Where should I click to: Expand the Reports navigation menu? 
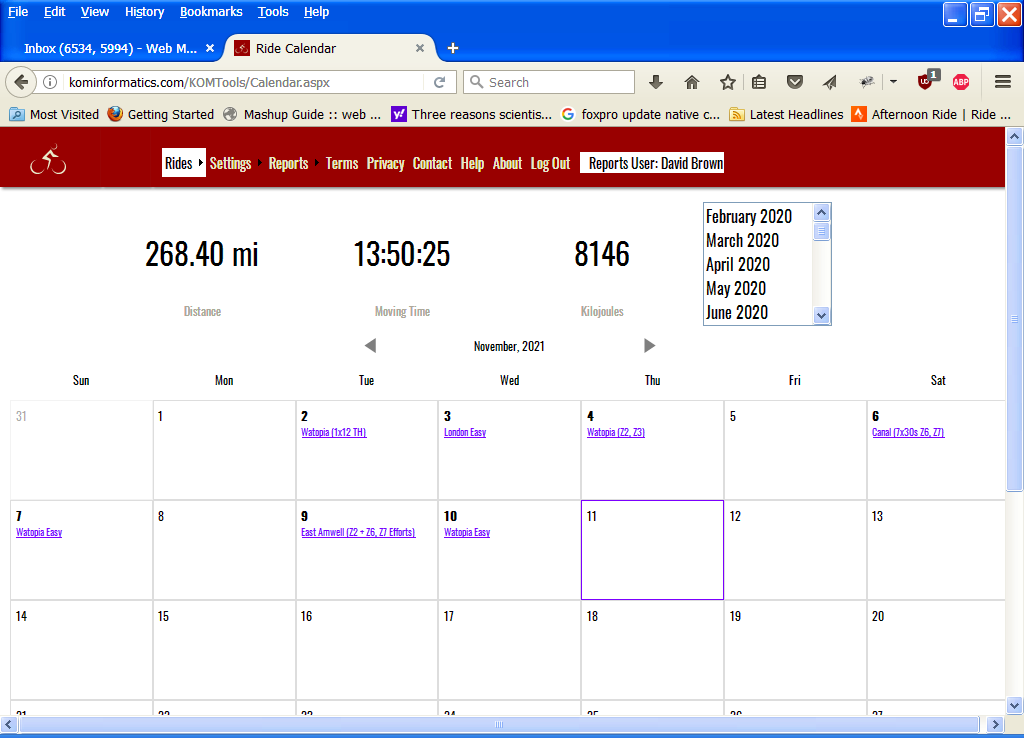pos(288,163)
